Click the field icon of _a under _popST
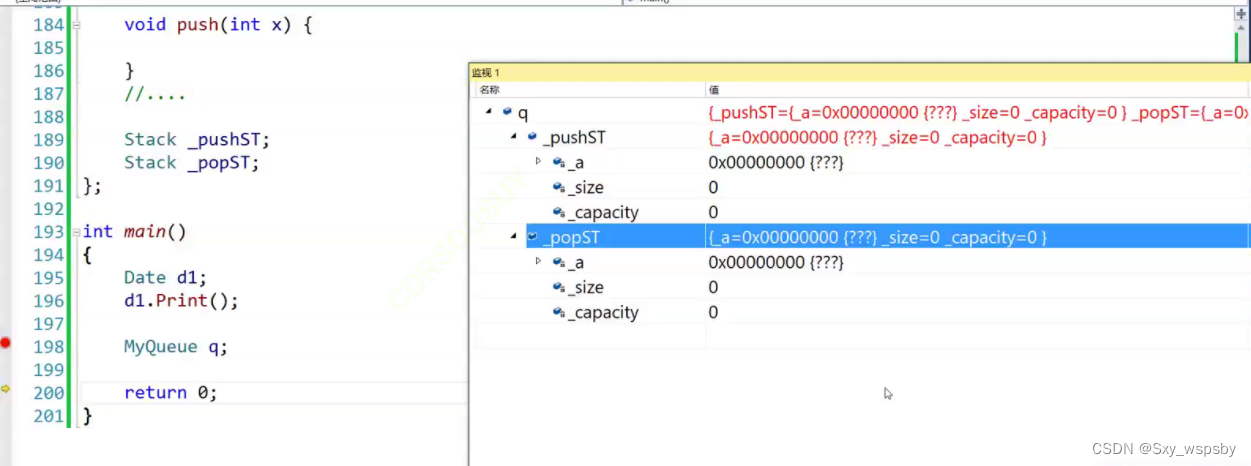This screenshot has width=1251, height=466. (558, 262)
